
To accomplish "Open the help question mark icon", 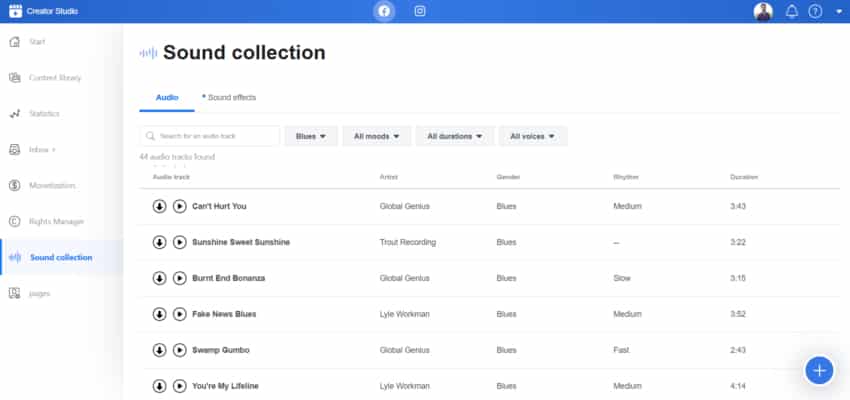I will pyautogui.click(x=816, y=12).
